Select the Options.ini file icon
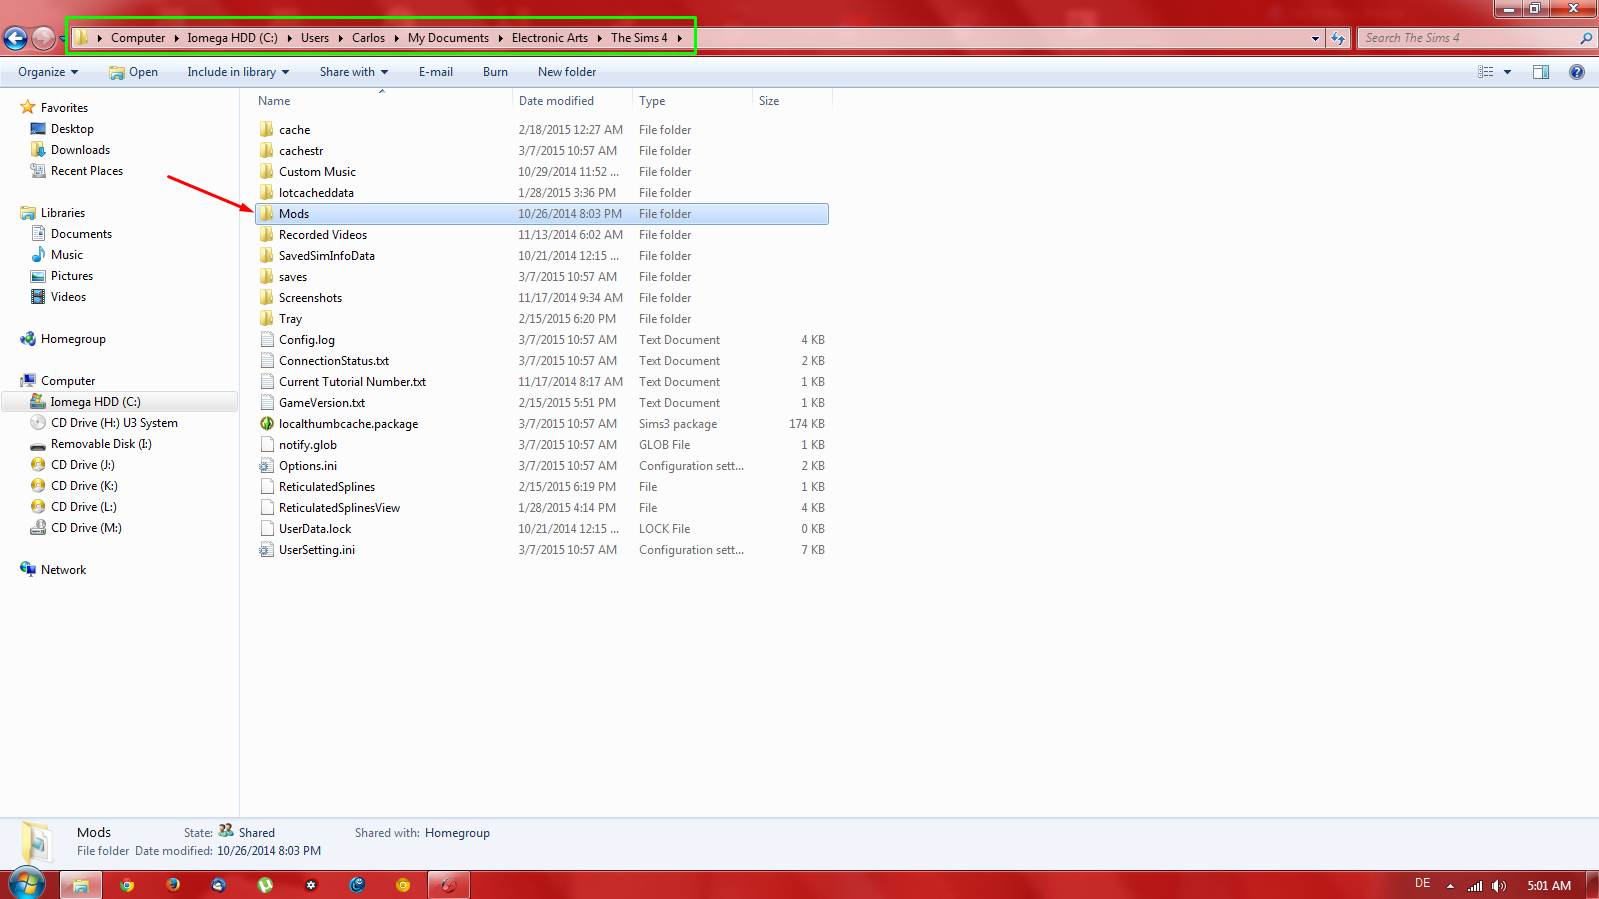Screen dimensions: 1599x899 [x=267, y=466]
